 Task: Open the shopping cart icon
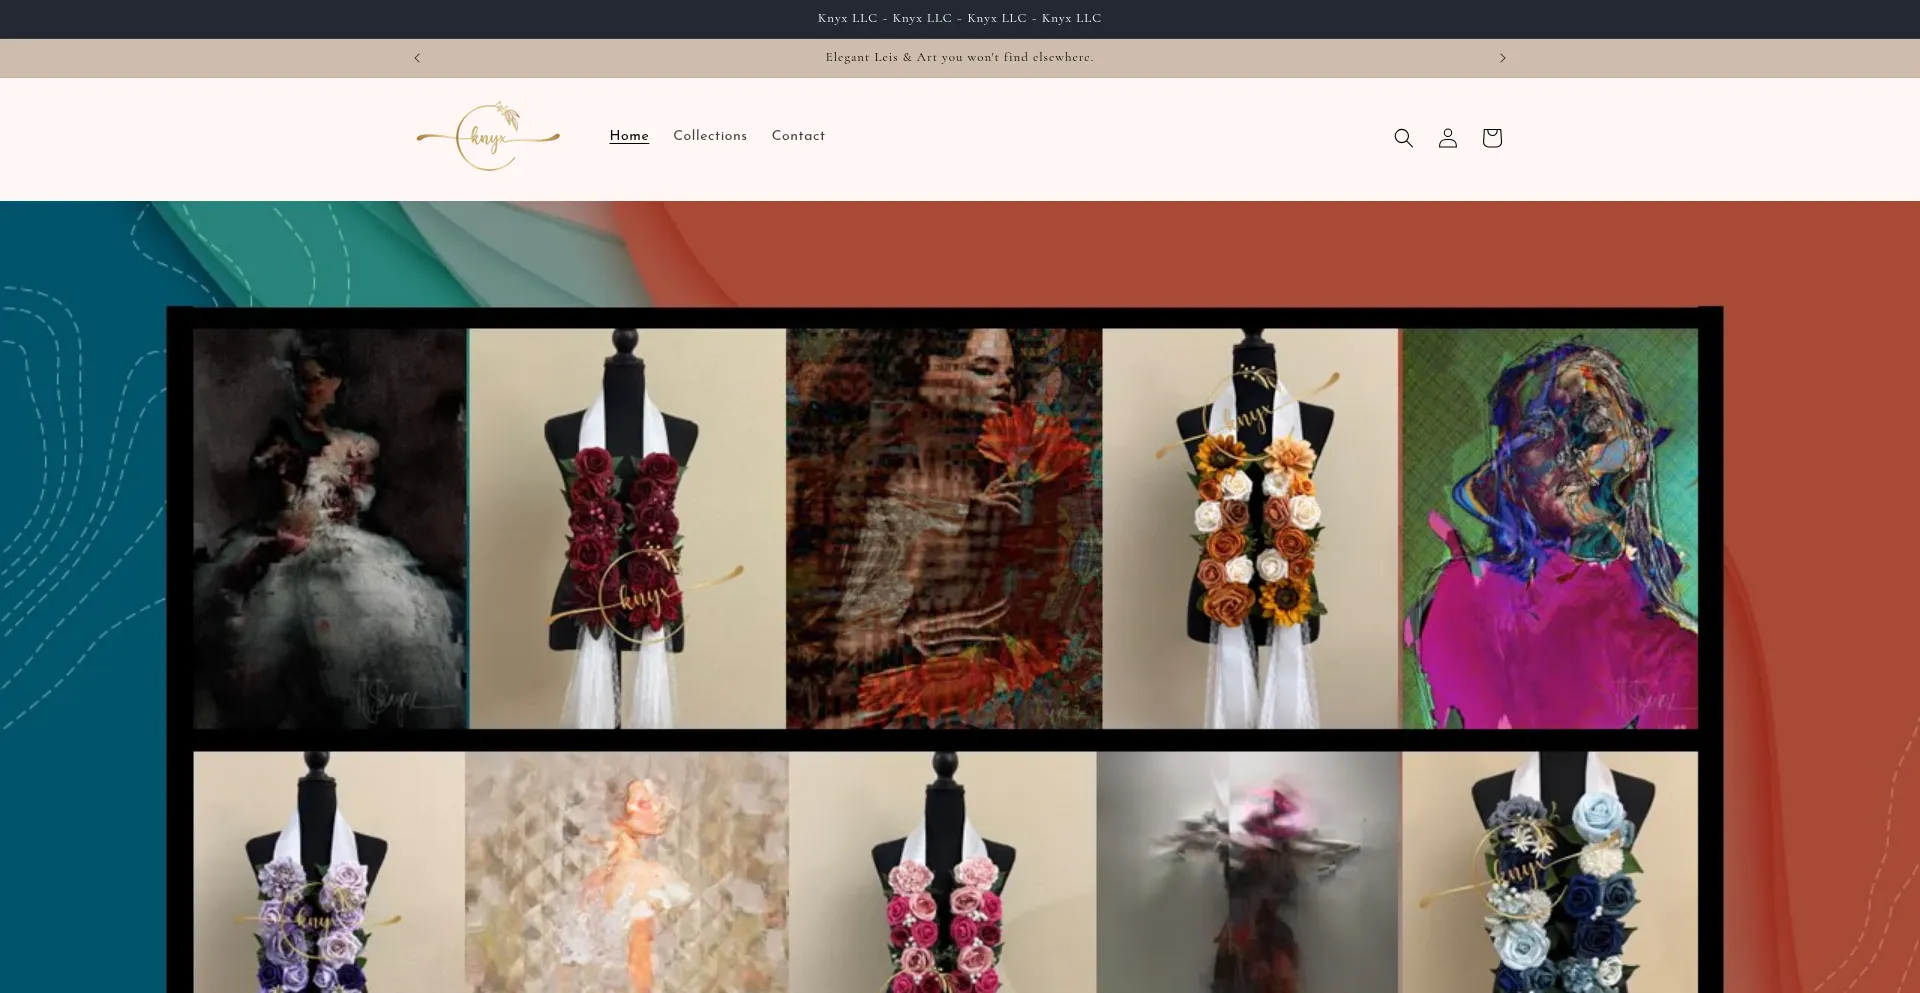[x=1492, y=138]
